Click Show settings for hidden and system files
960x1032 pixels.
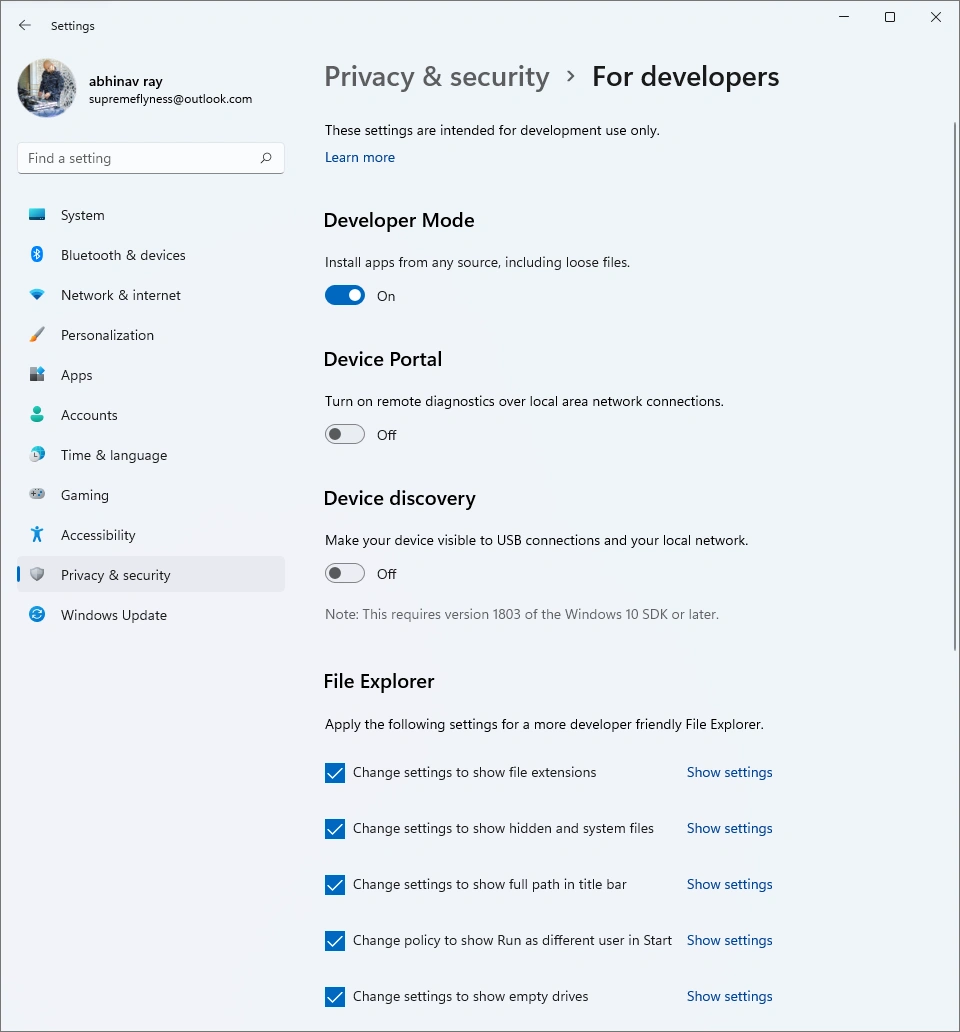pyautogui.click(x=729, y=828)
